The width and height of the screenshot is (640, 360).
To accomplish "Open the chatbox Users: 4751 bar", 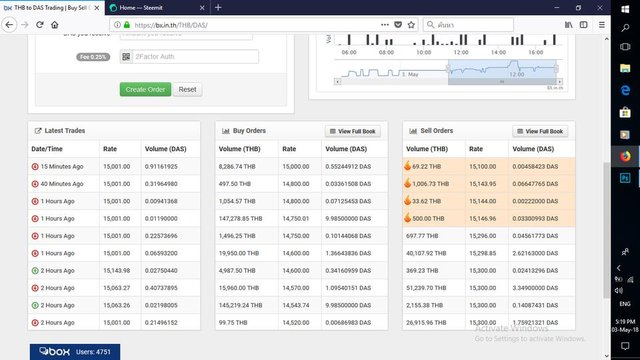I will [75, 351].
